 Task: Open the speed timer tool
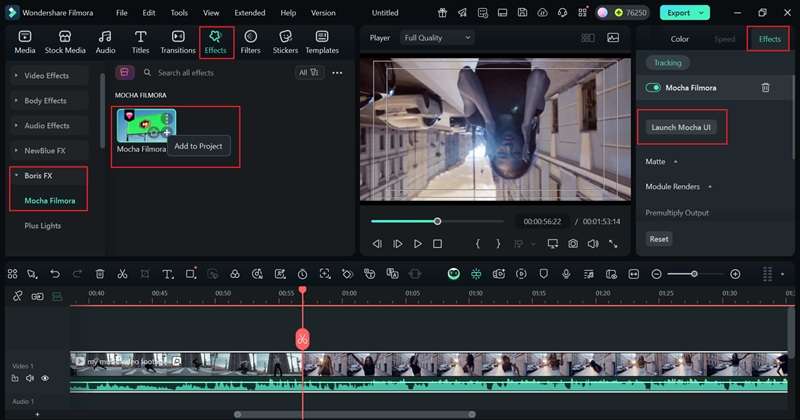(x=303, y=274)
